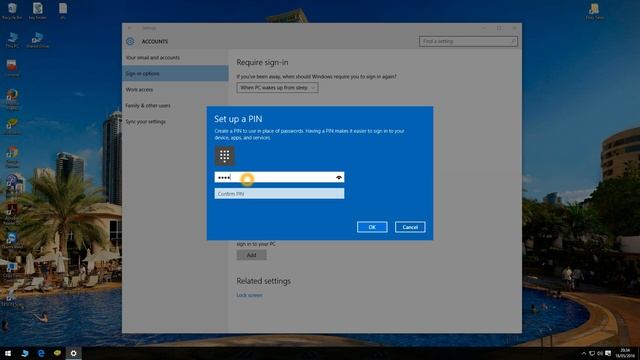Open Sync your settings in Settings sidebar
640x360 pixels.
point(145,122)
